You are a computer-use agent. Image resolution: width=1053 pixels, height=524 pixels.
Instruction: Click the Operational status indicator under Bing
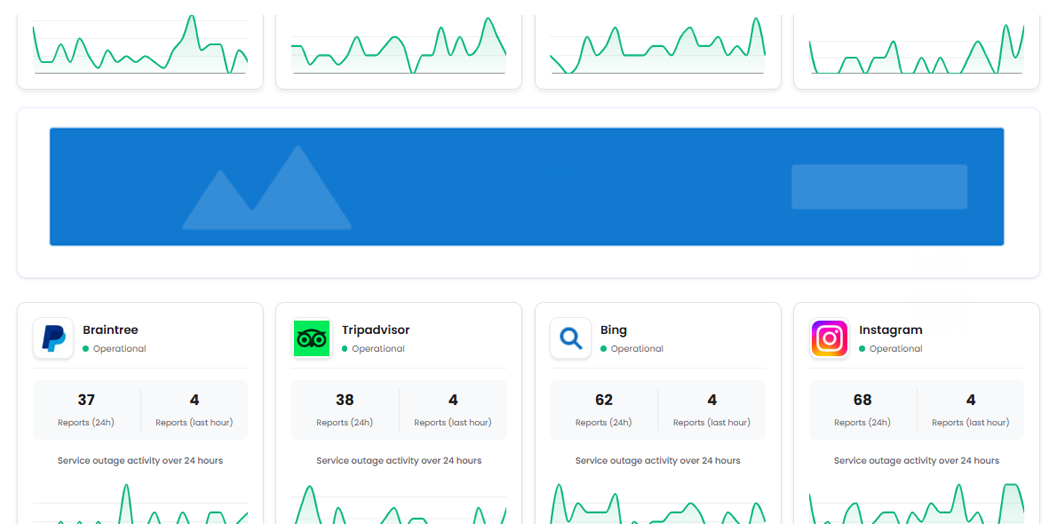click(x=632, y=349)
